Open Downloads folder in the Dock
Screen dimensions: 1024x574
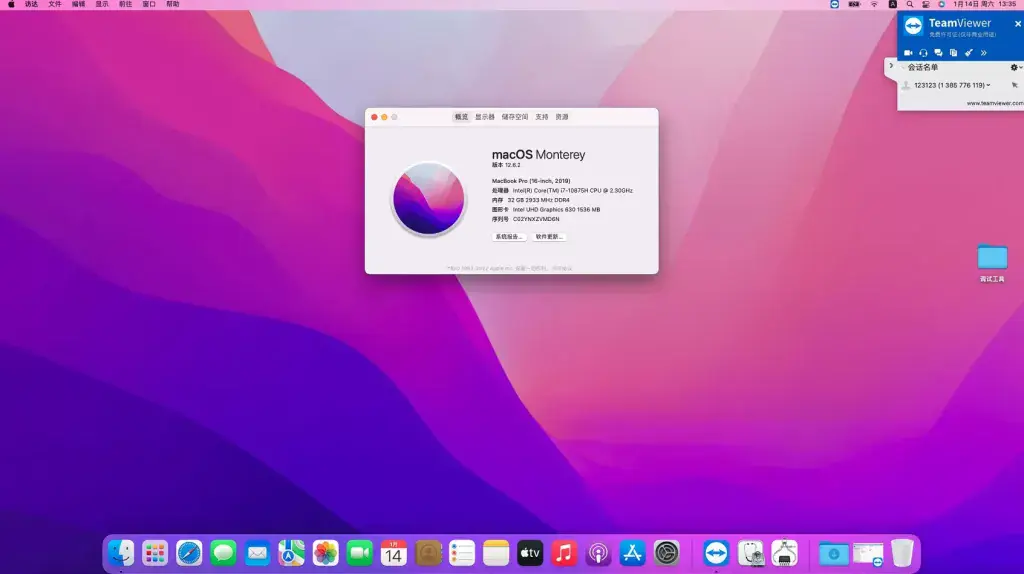(x=834, y=553)
